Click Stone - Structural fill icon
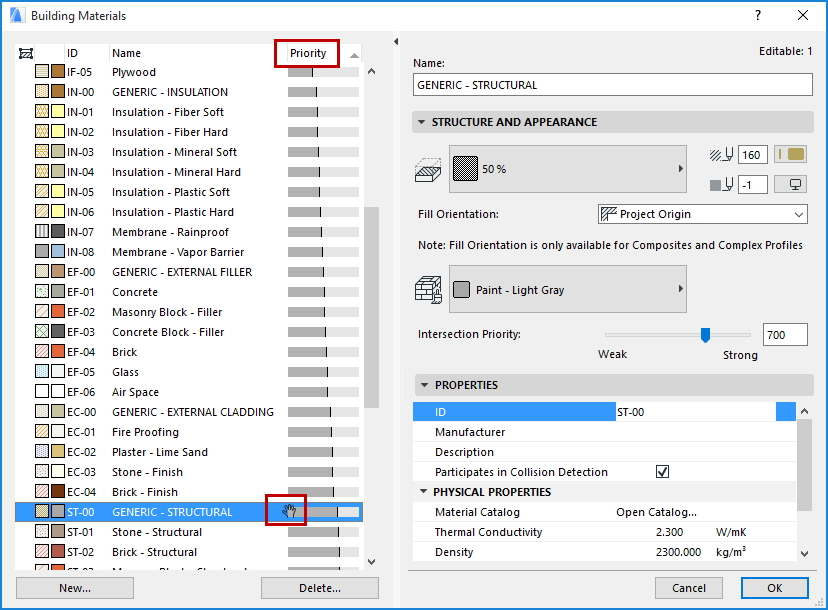The image size is (828, 610). pos(42,532)
